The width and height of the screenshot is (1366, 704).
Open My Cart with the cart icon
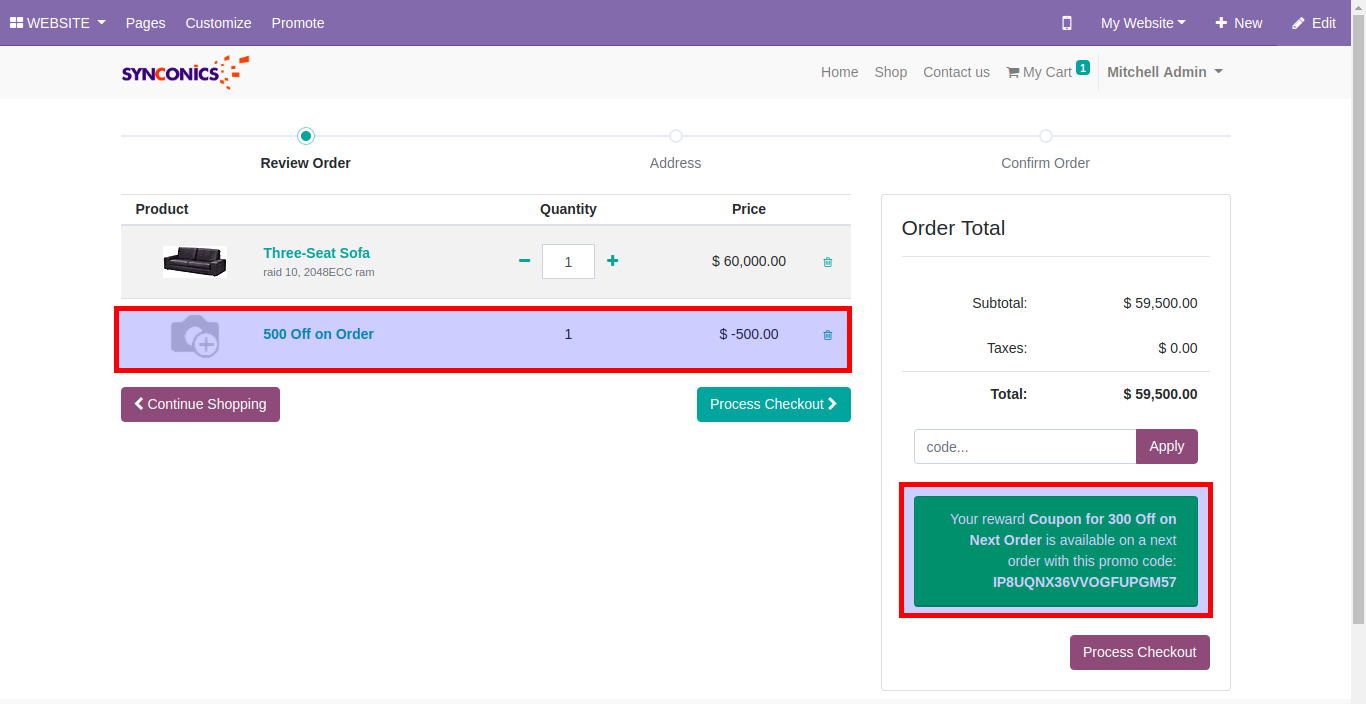[1040, 72]
